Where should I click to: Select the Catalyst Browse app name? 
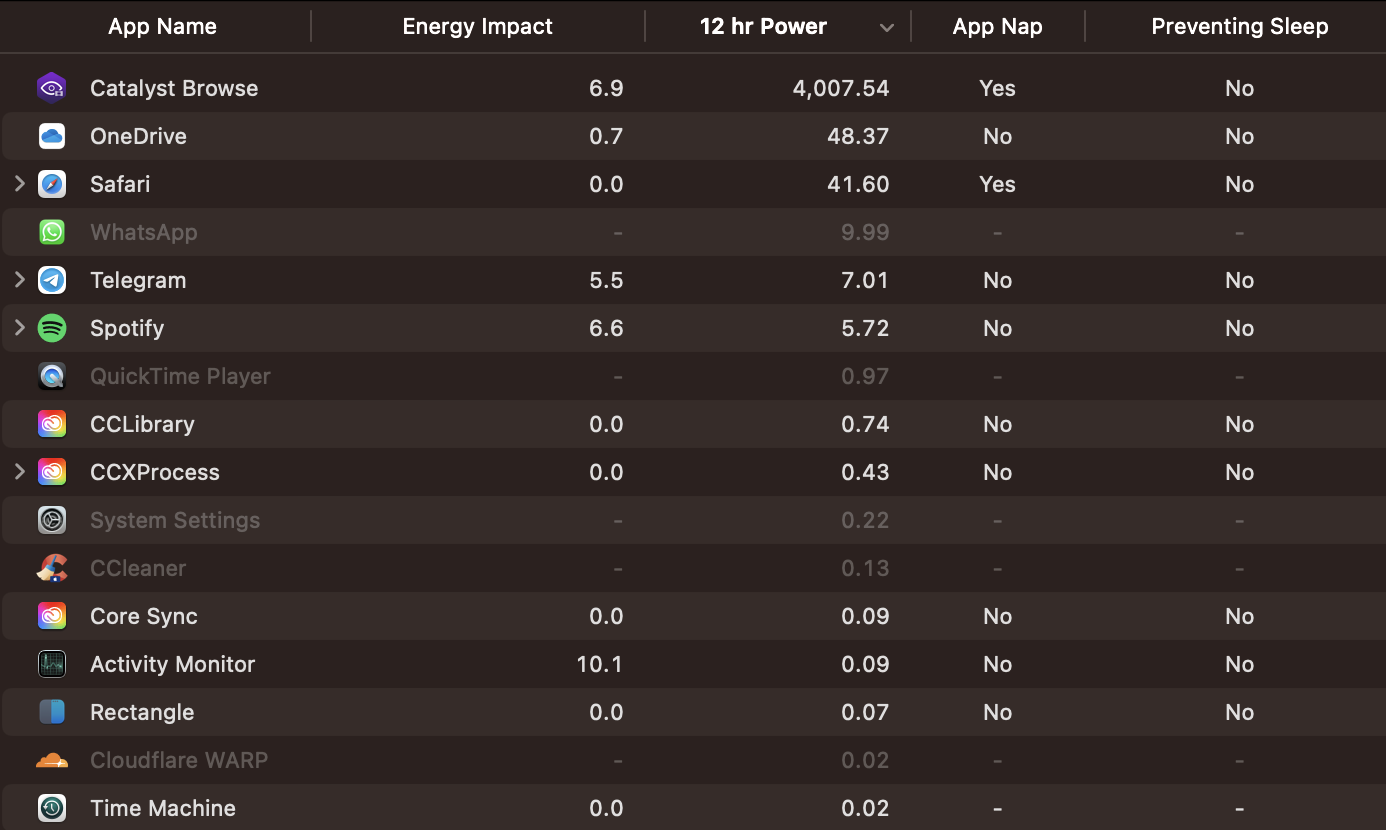point(174,88)
